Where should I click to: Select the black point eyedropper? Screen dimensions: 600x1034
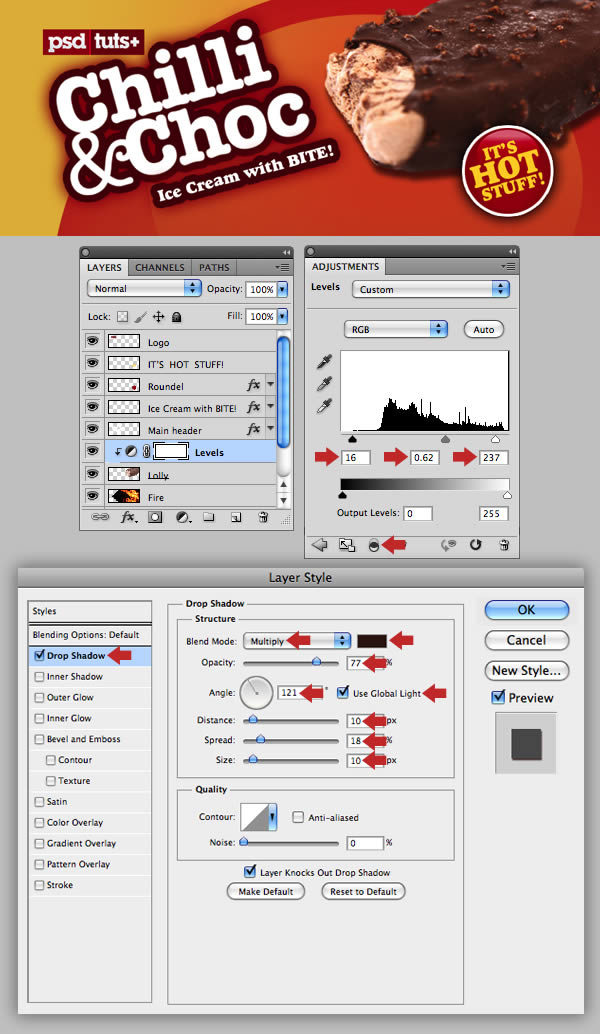(324, 361)
